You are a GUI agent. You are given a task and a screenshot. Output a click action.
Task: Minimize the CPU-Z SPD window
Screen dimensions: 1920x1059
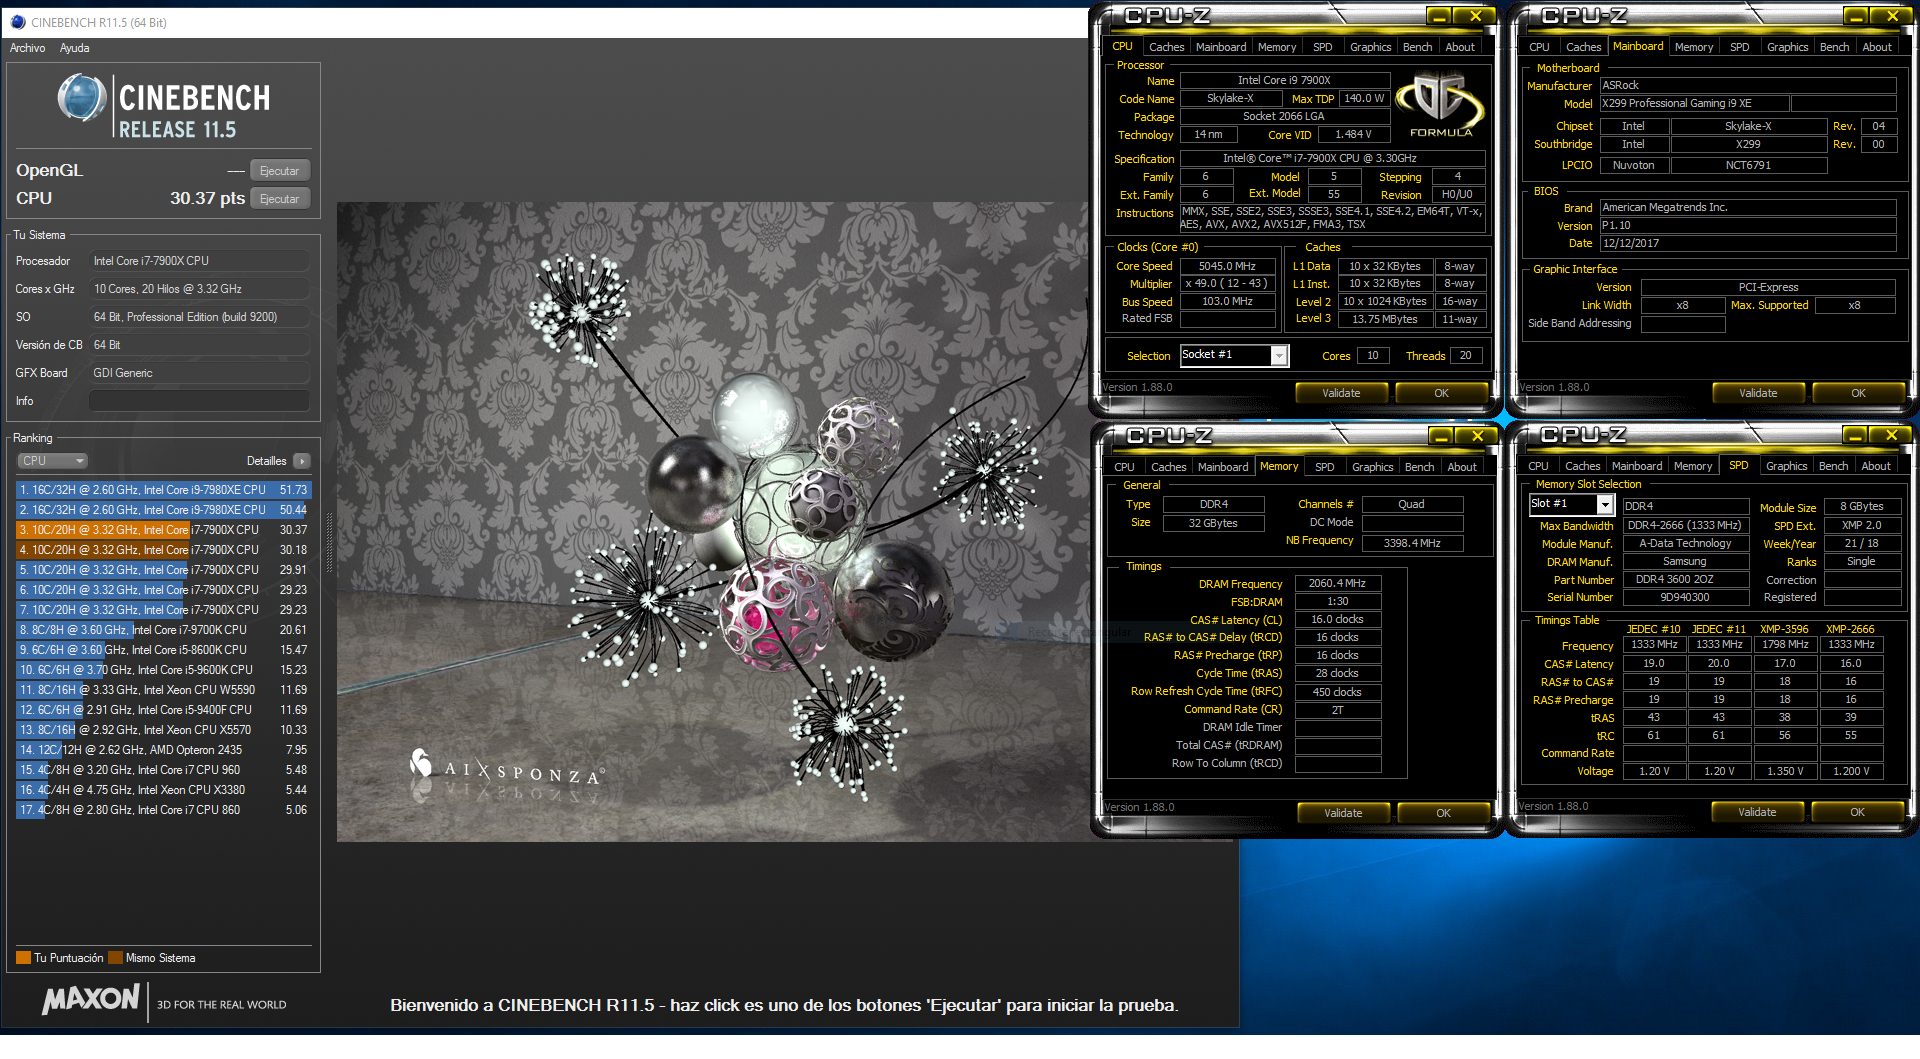tap(1855, 435)
